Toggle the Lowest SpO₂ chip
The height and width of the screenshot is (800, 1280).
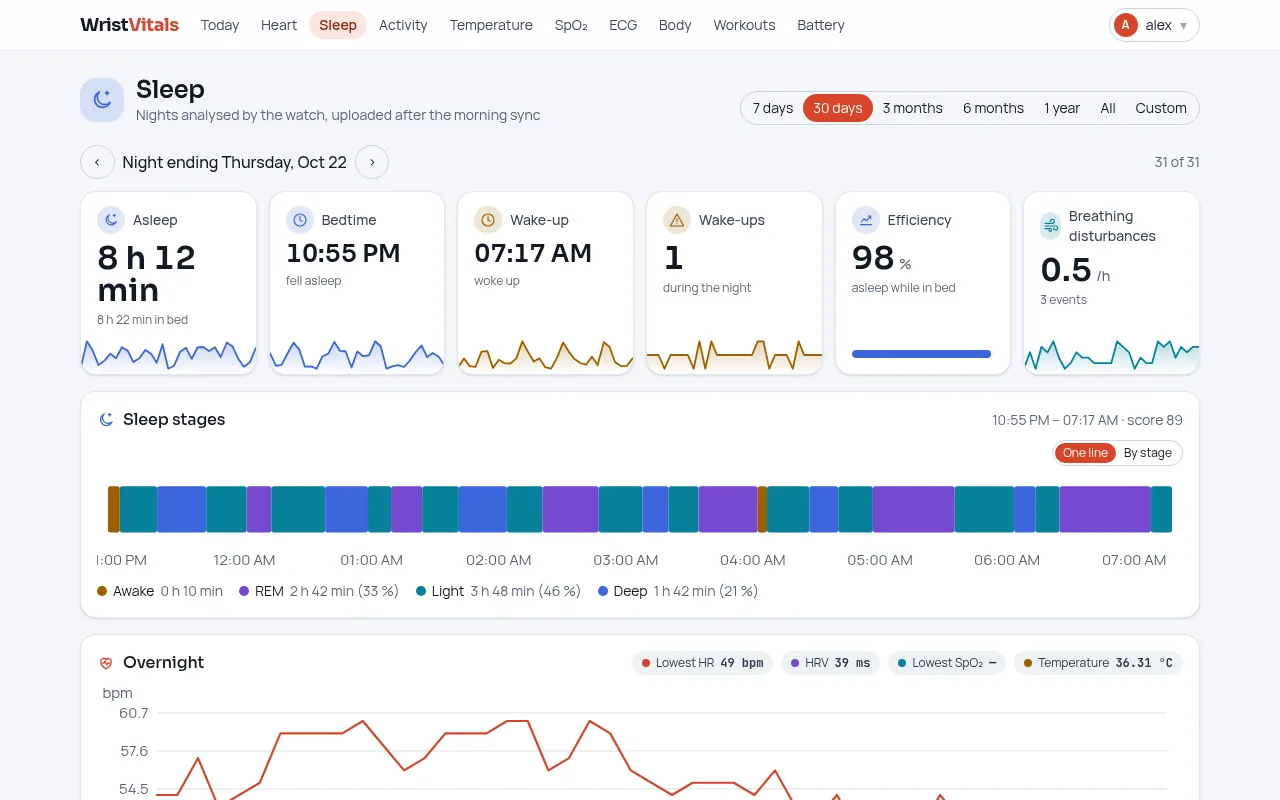[947, 663]
